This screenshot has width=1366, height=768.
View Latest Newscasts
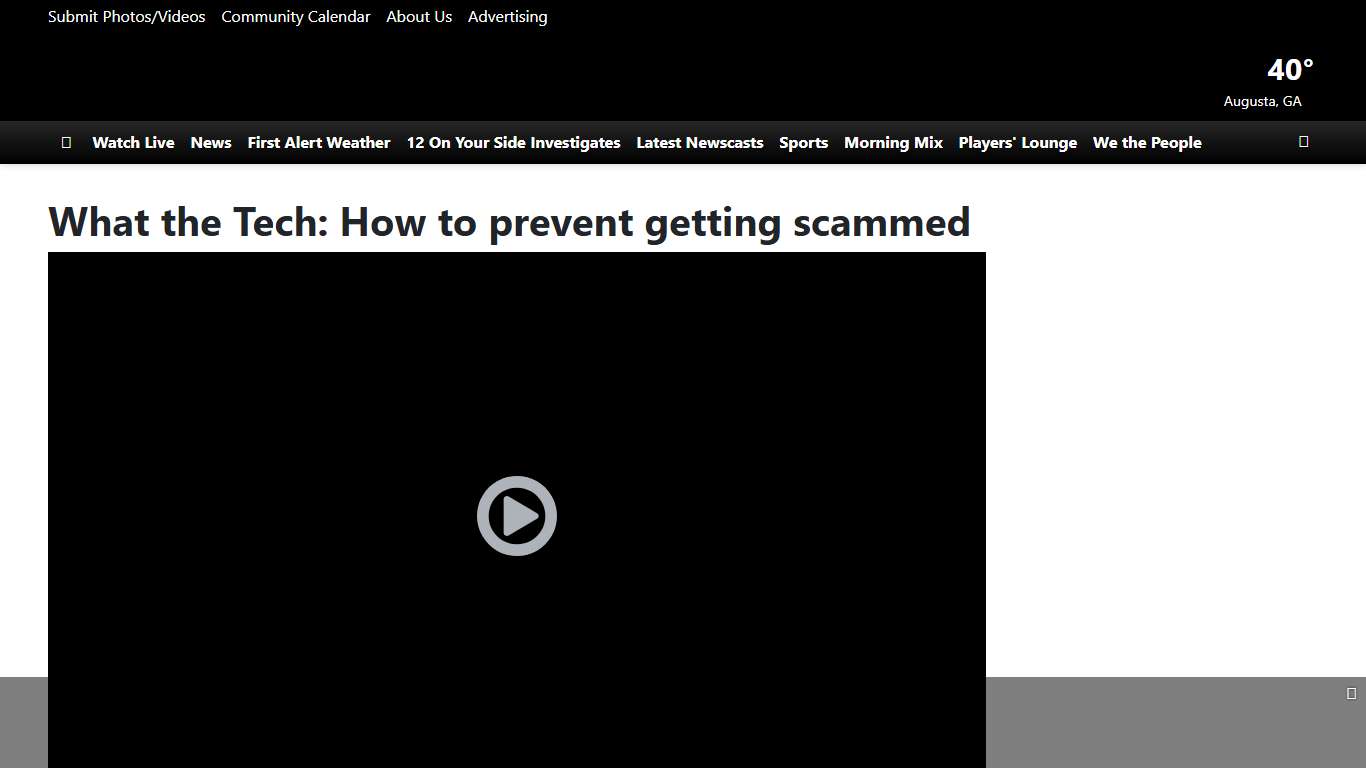699,142
